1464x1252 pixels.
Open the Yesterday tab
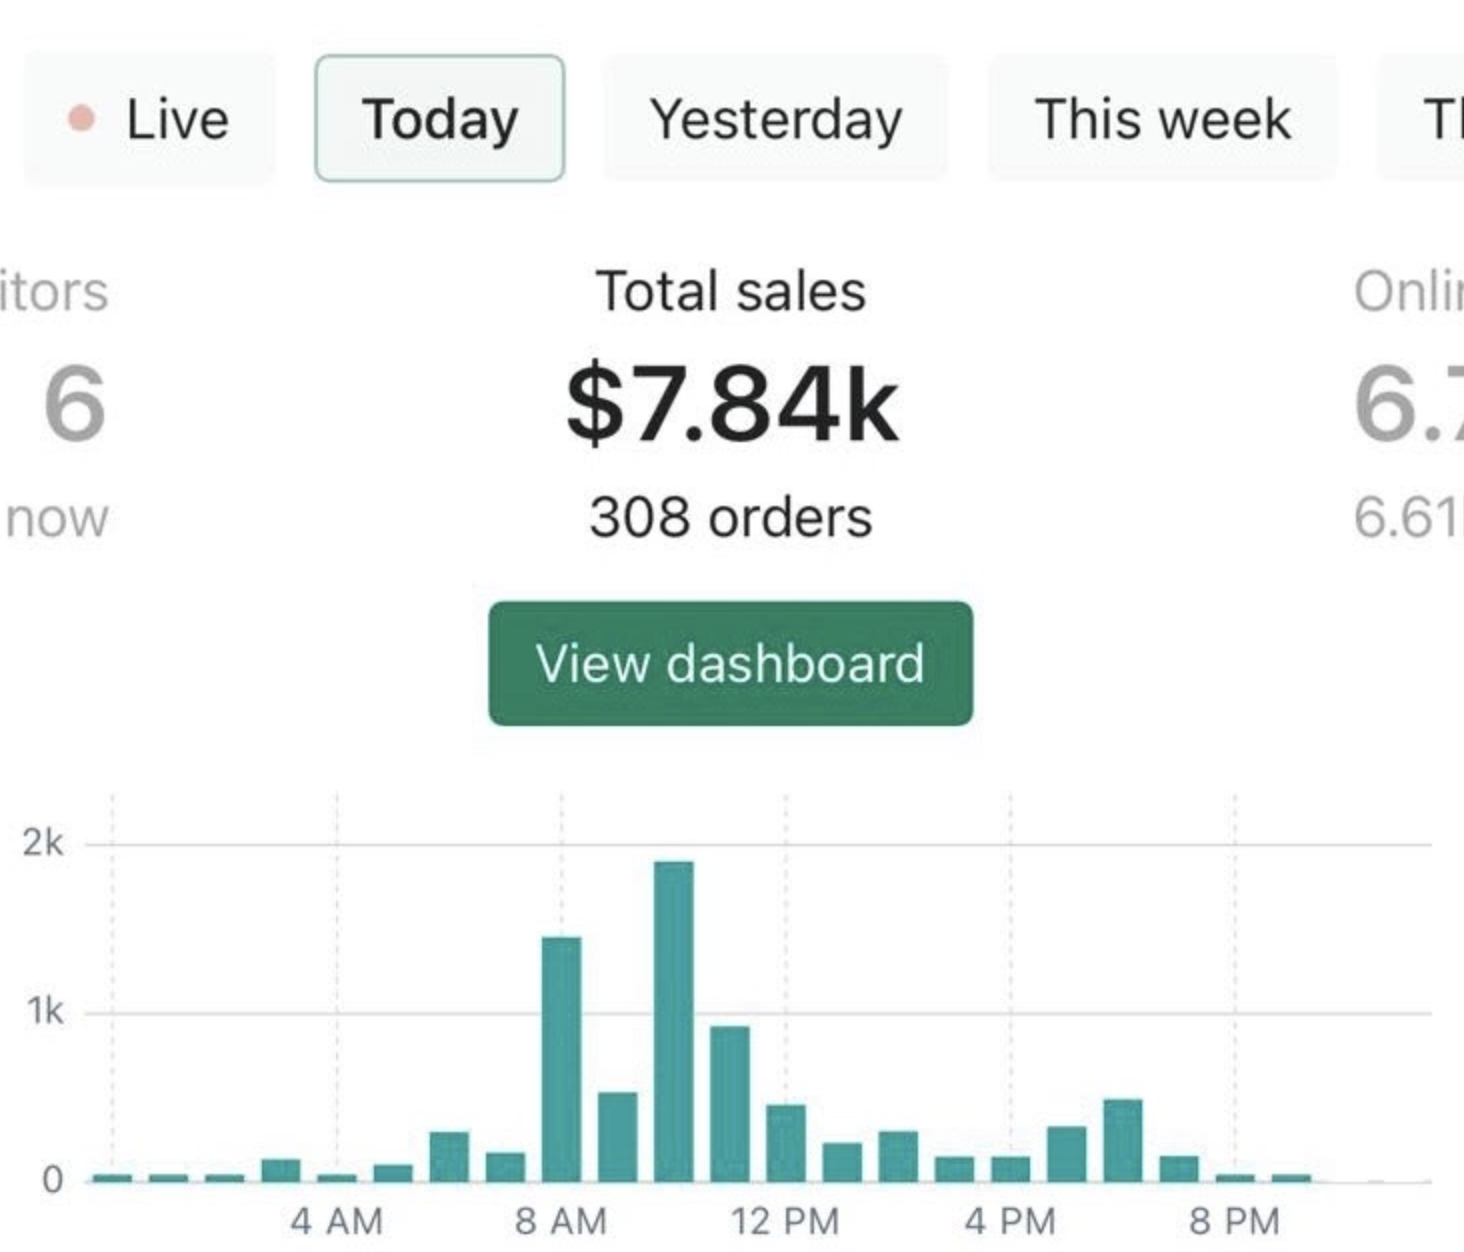click(x=775, y=119)
